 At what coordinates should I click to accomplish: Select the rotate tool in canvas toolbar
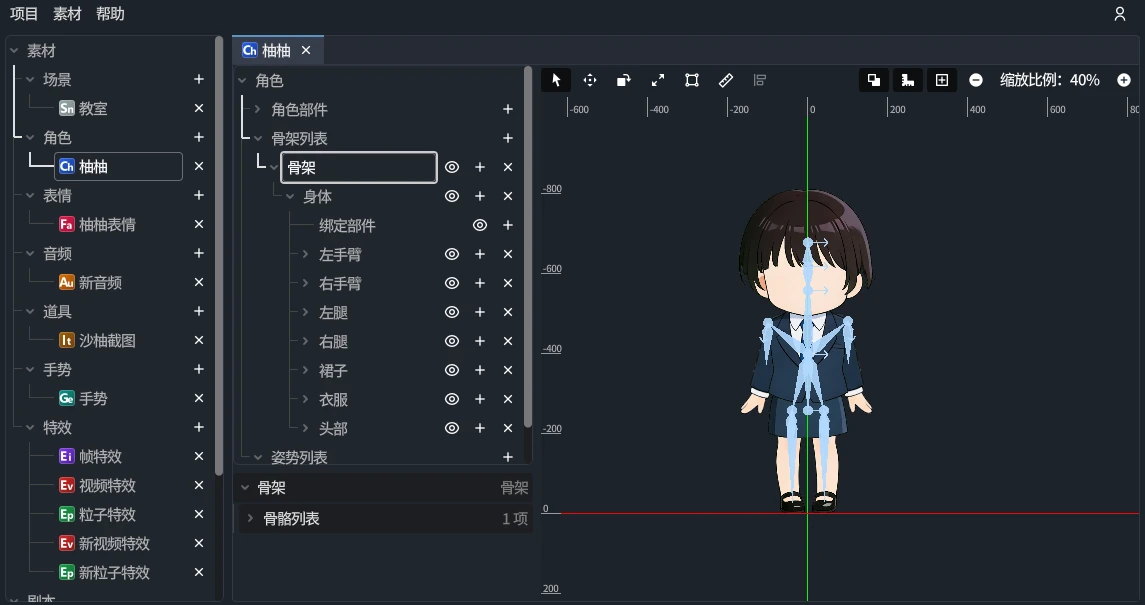(624, 80)
